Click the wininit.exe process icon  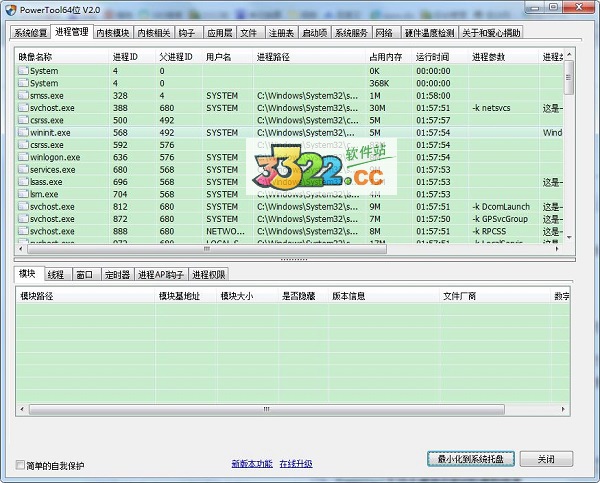click(23, 132)
